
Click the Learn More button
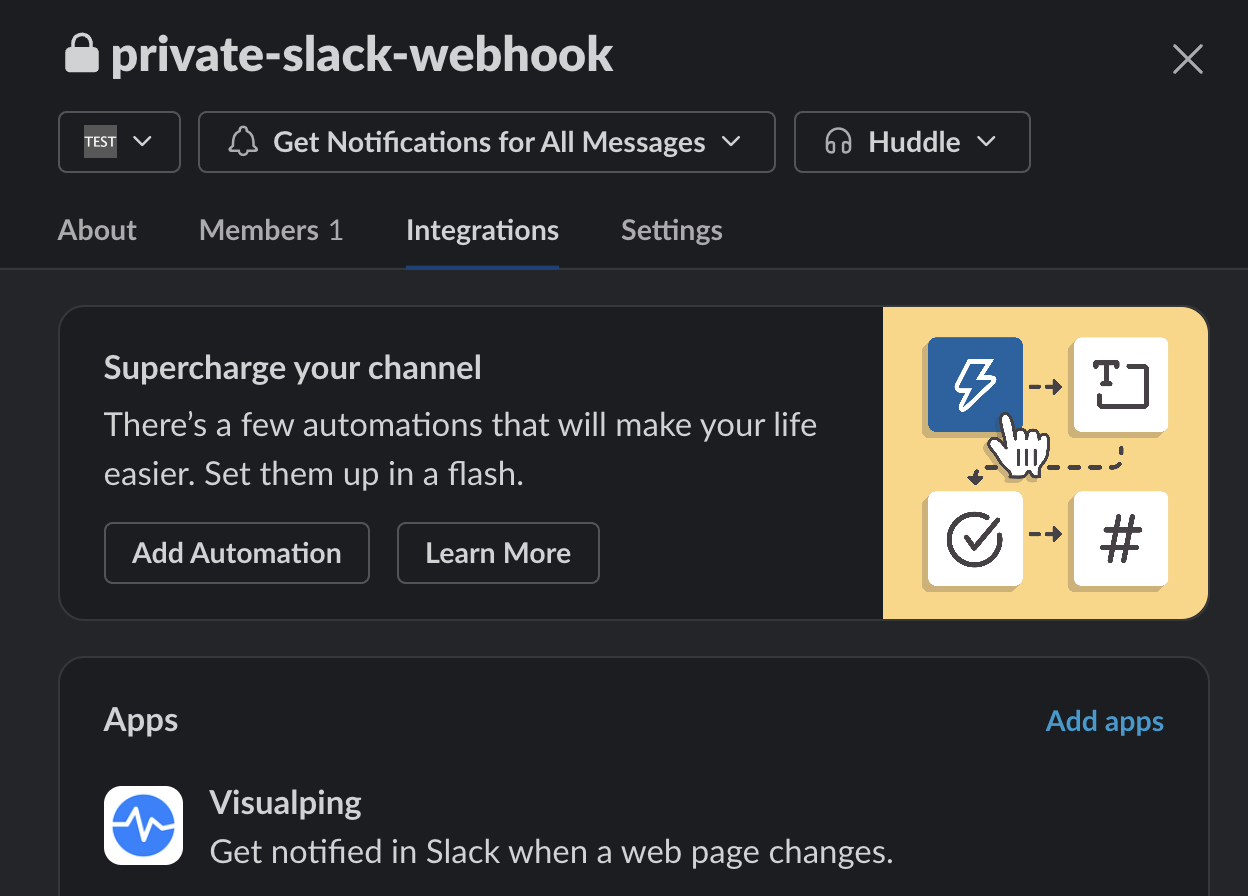coord(498,553)
